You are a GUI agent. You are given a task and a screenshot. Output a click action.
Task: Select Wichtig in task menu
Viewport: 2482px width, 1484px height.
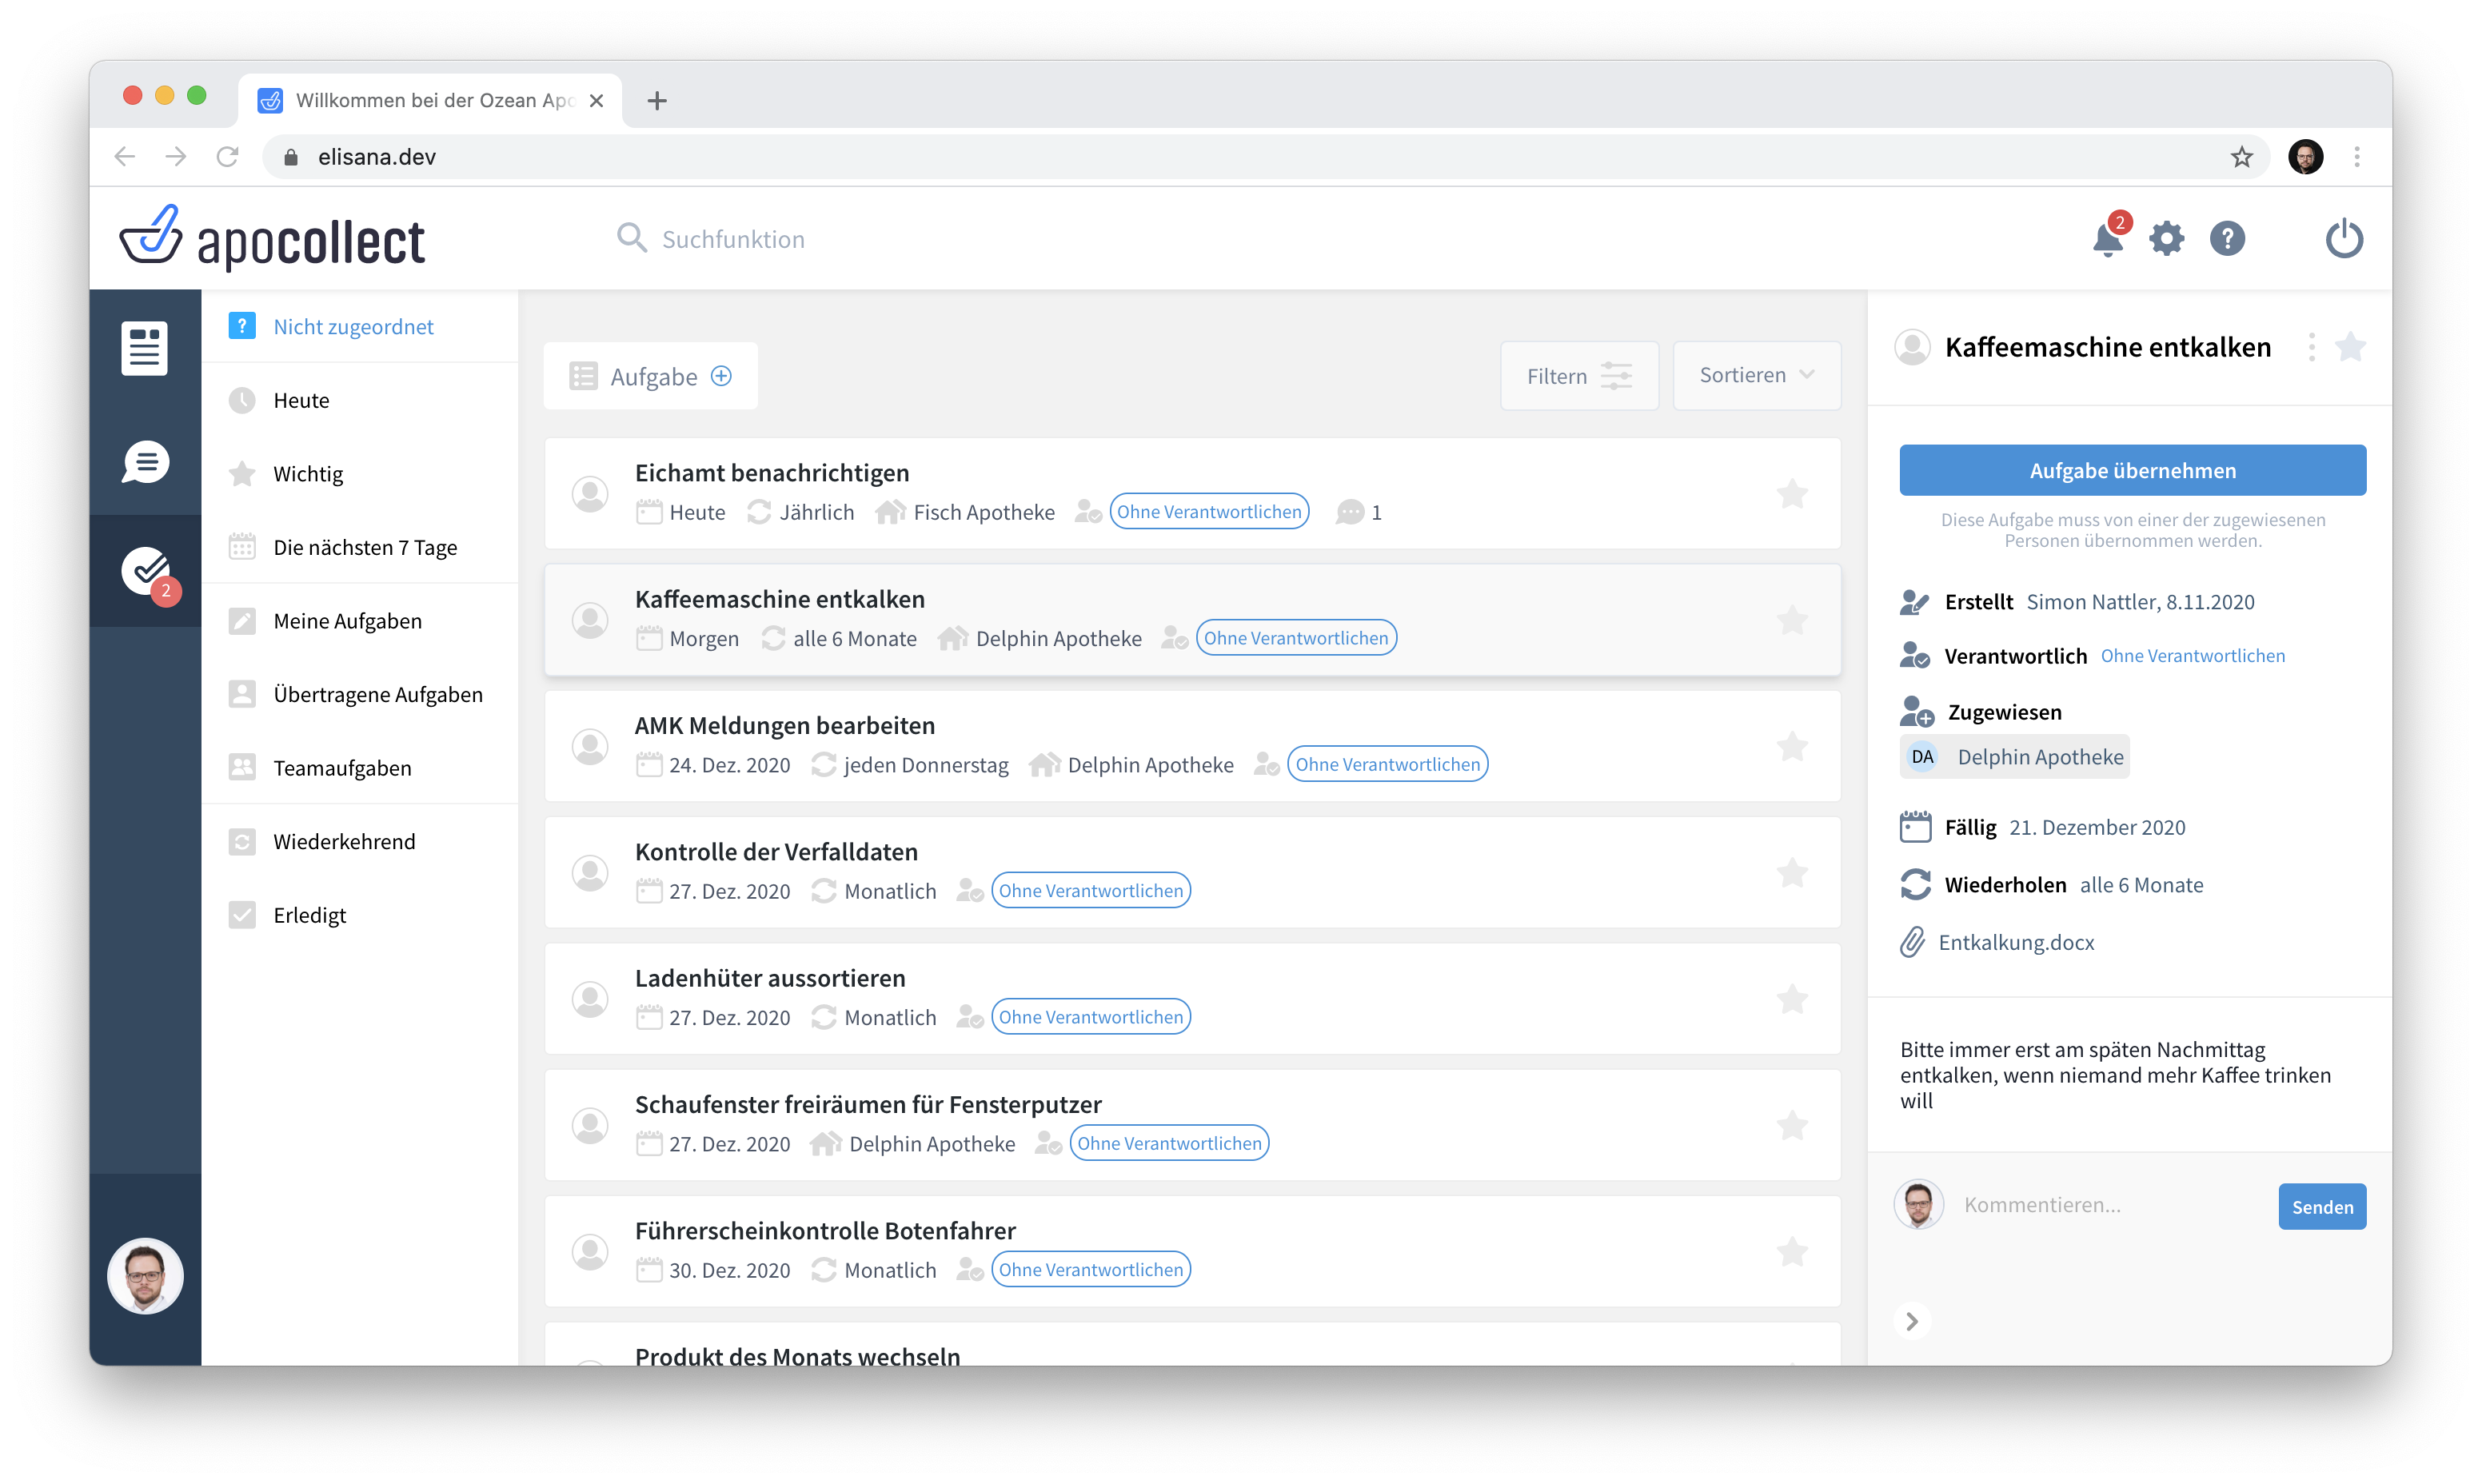[x=308, y=473]
